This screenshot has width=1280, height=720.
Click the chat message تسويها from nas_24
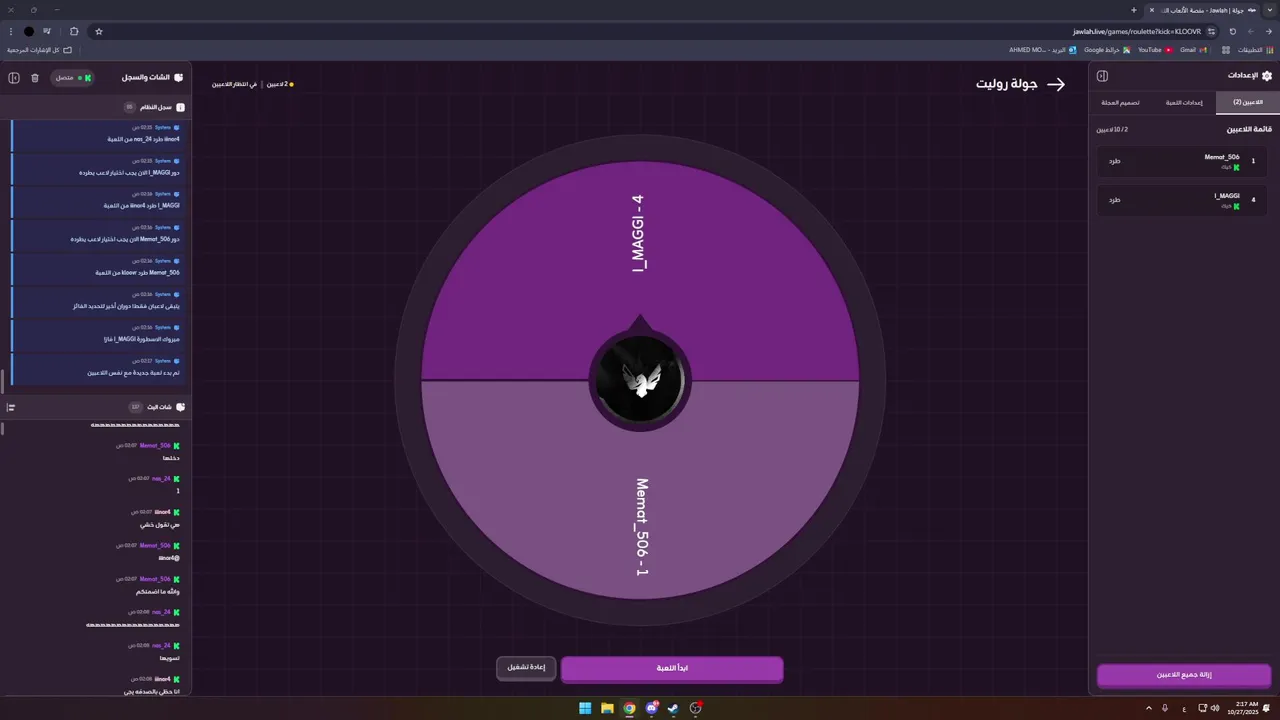pyautogui.click(x=169, y=658)
